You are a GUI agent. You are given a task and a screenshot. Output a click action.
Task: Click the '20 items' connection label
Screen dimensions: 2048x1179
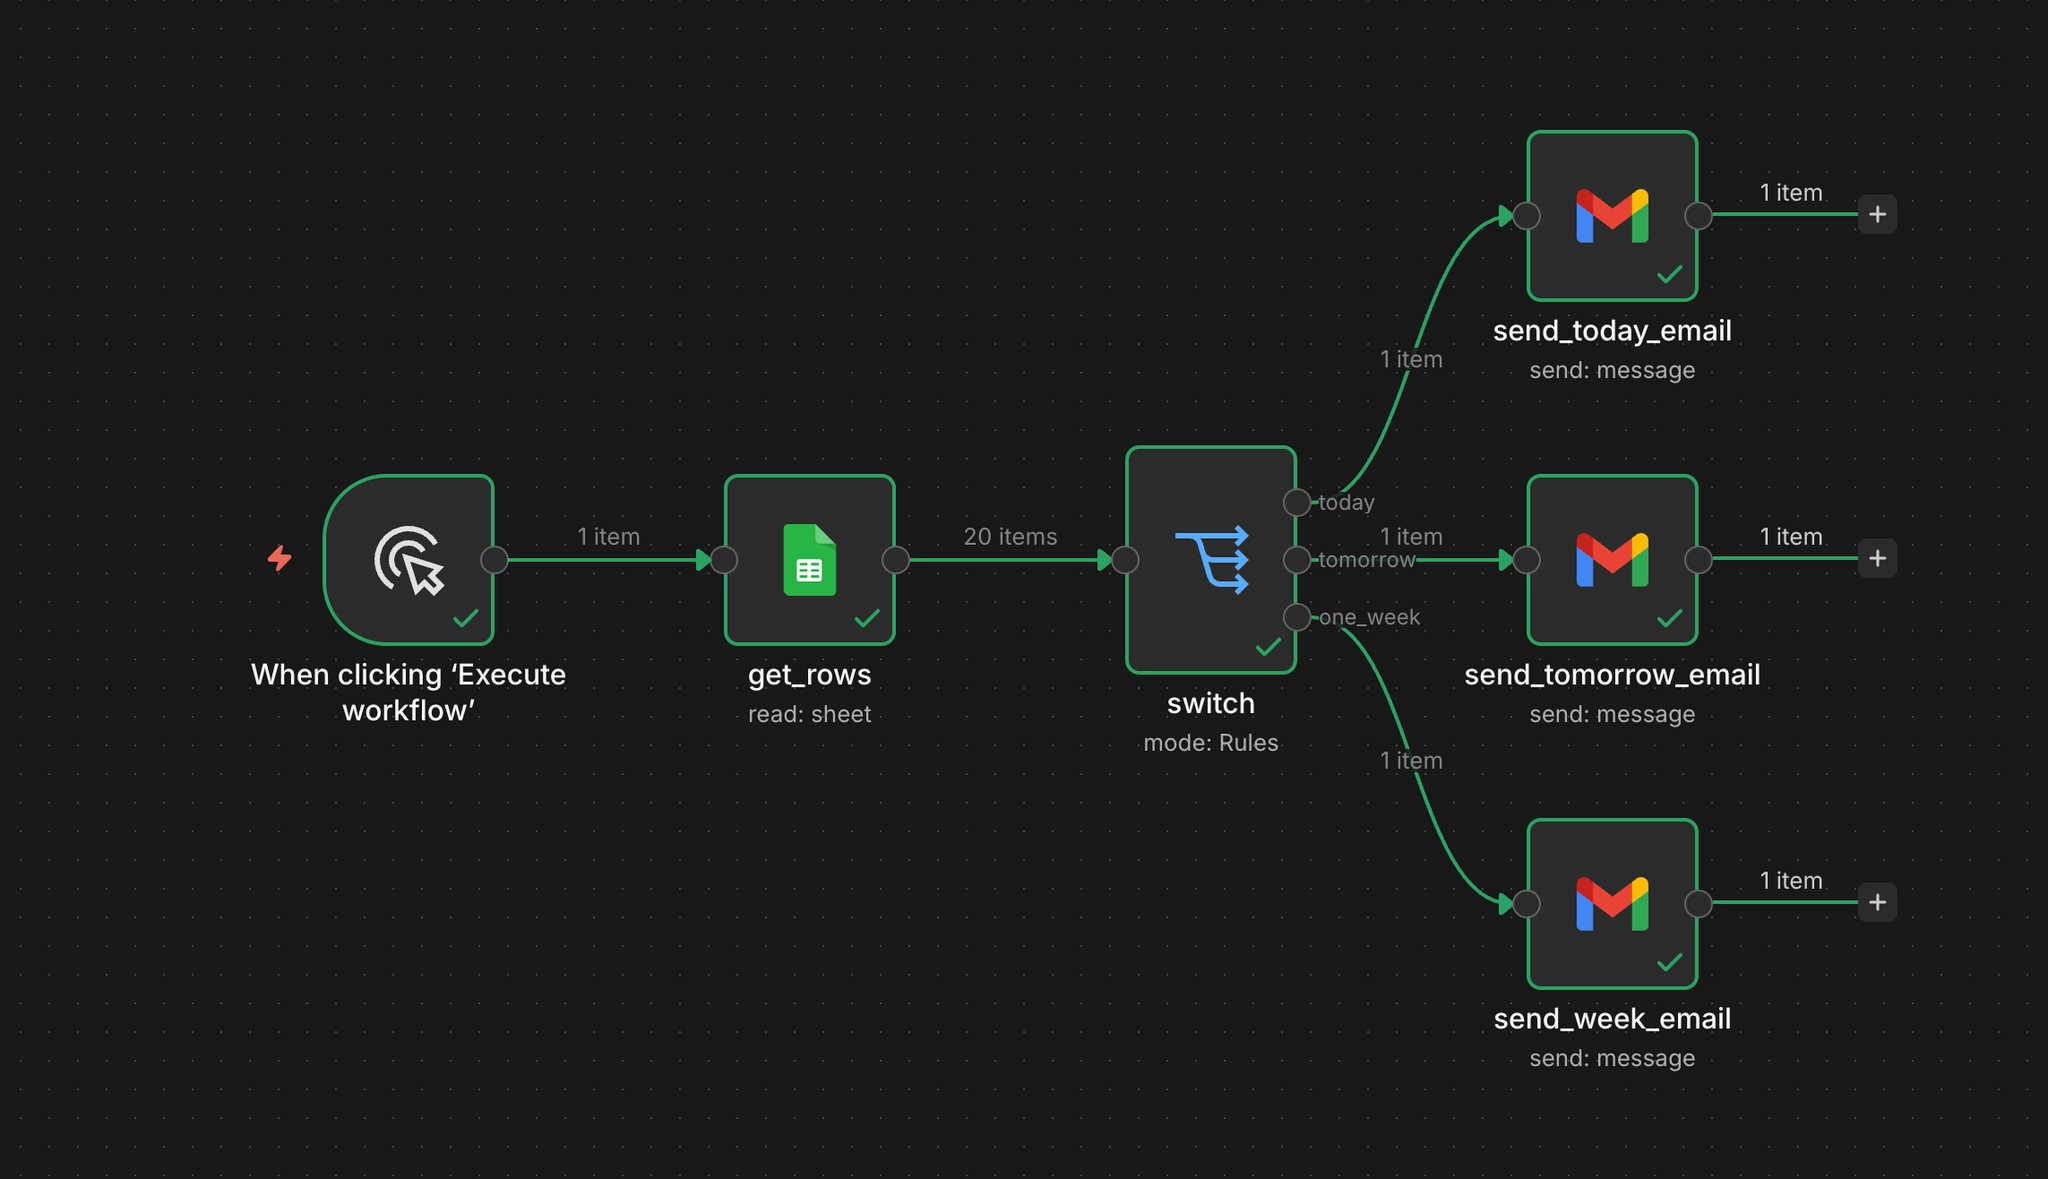tap(1010, 537)
